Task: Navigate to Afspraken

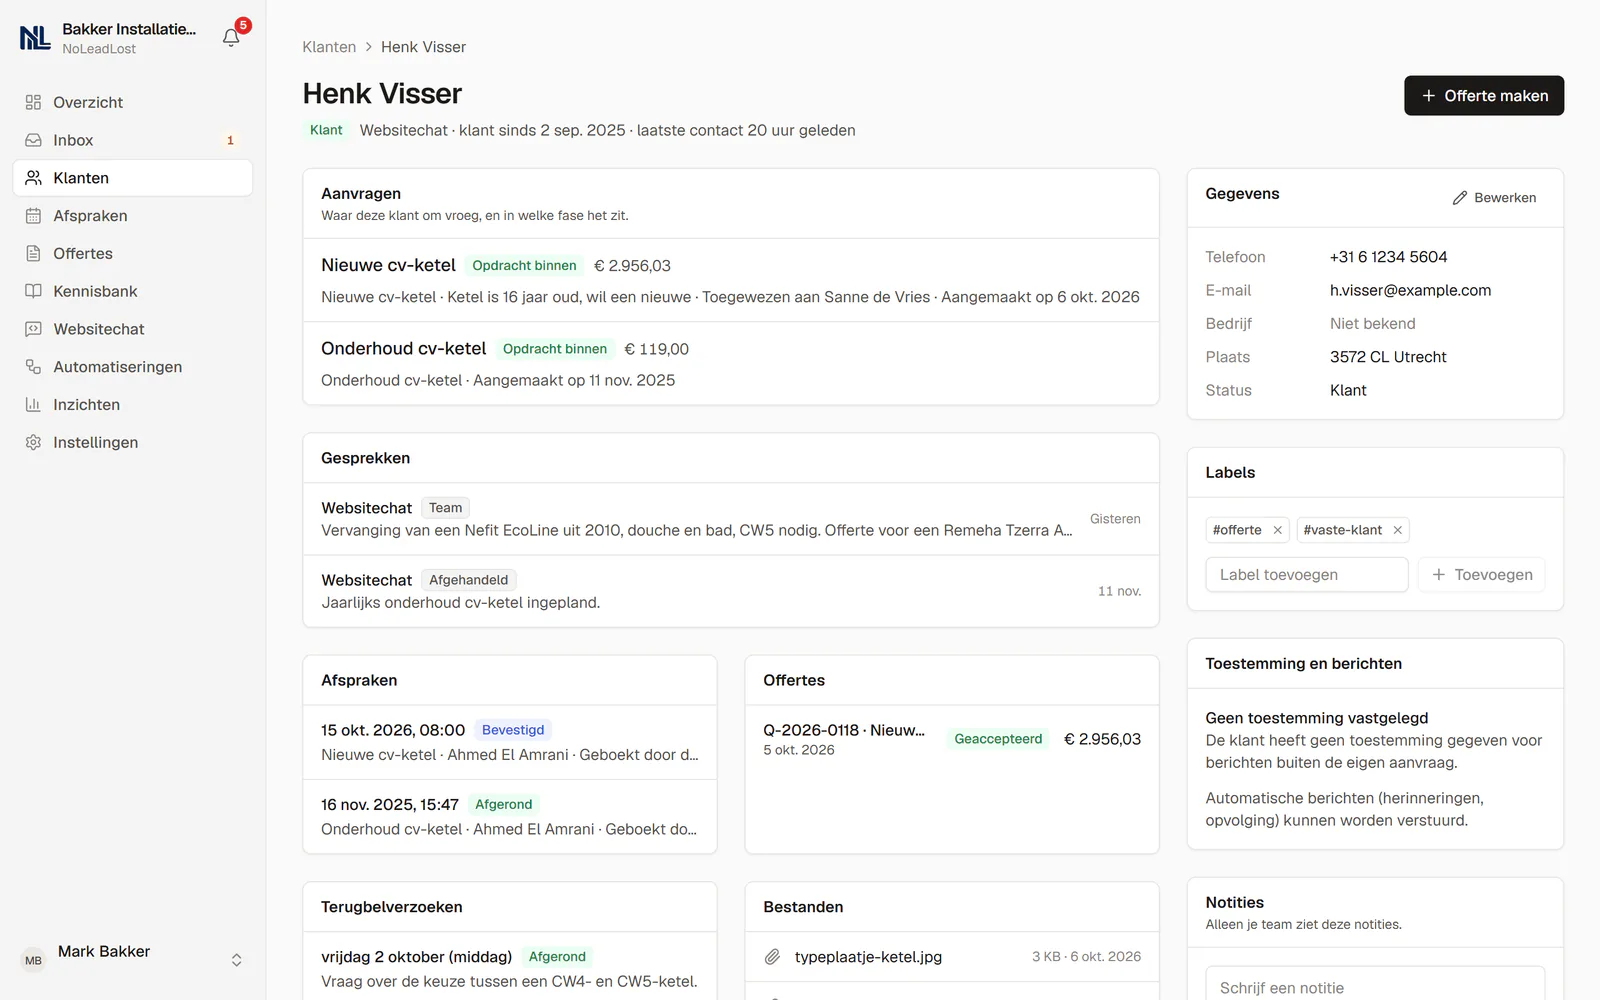Action: click(133, 216)
